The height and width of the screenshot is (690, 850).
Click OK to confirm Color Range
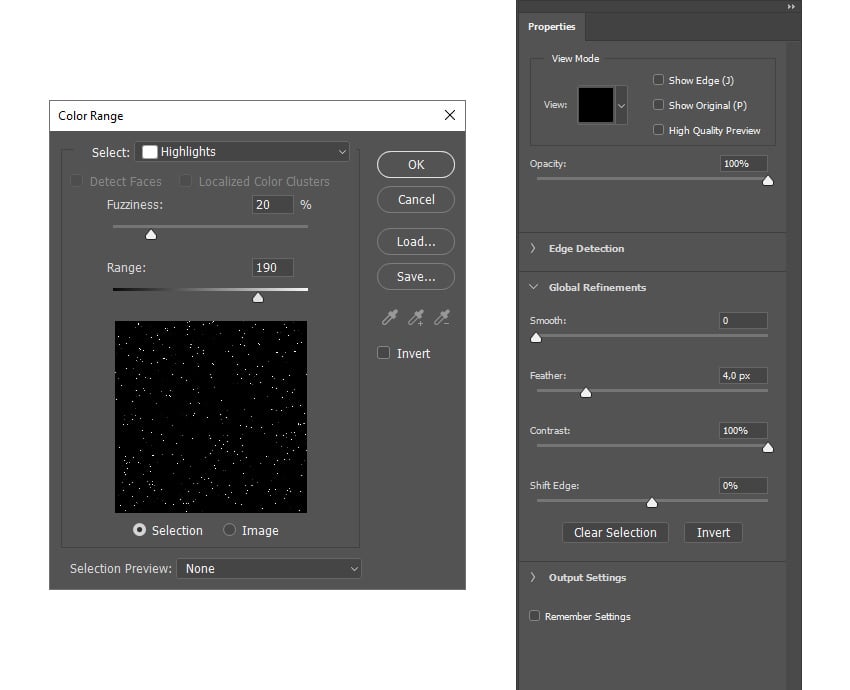tap(416, 165)
